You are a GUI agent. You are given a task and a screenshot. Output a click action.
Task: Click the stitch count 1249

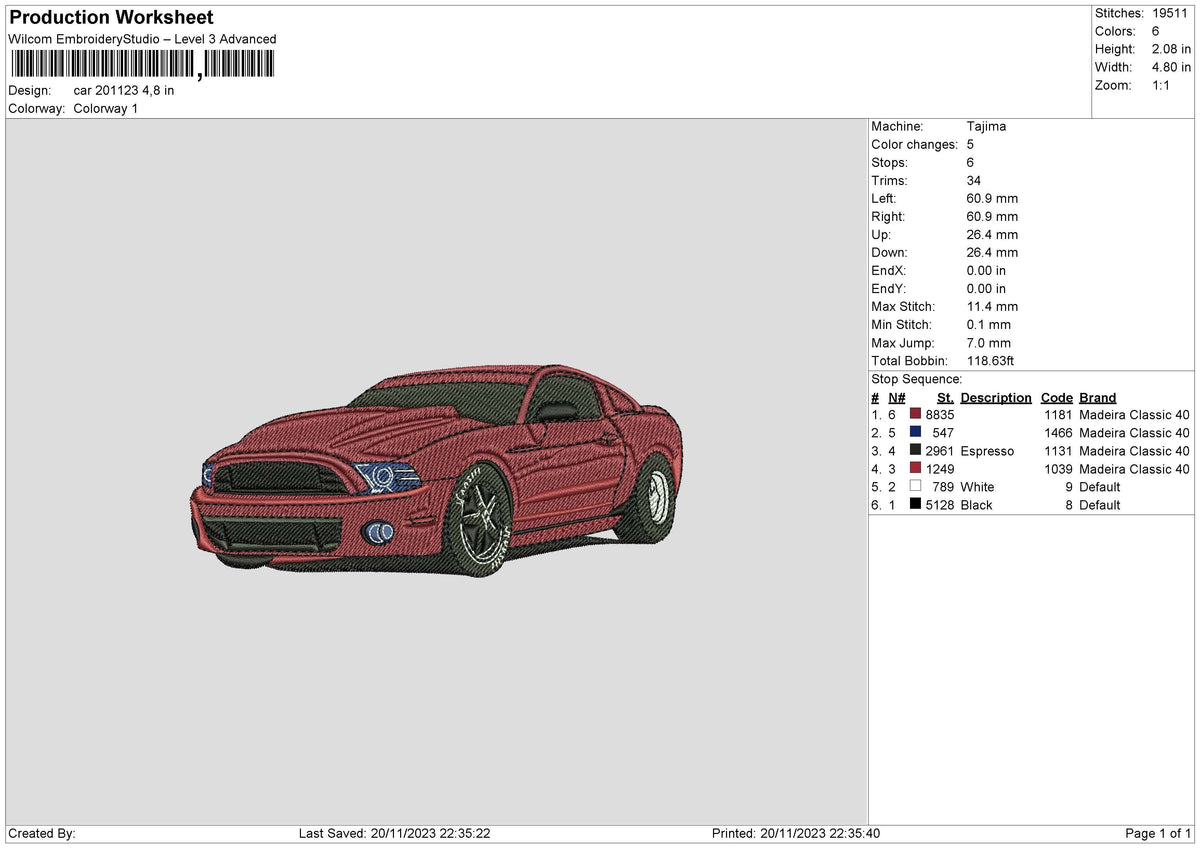[941, 468]
